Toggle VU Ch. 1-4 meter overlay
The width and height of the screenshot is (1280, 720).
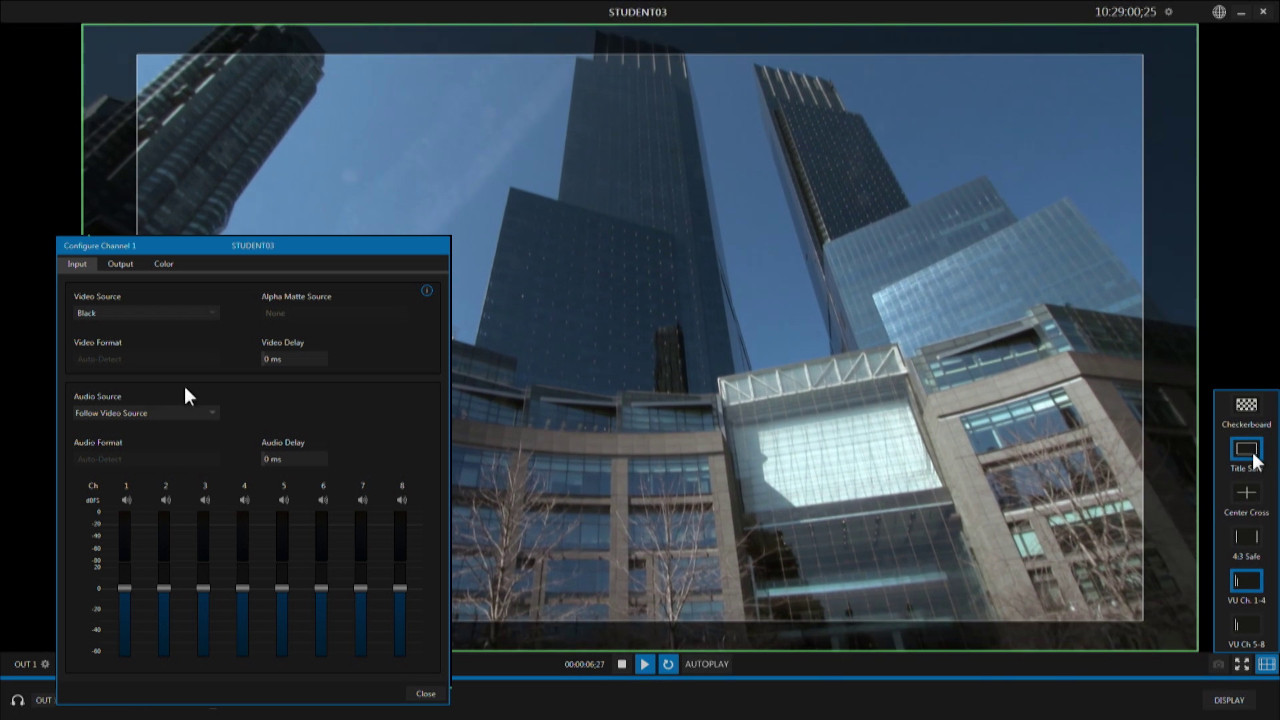pos(1246,581)
